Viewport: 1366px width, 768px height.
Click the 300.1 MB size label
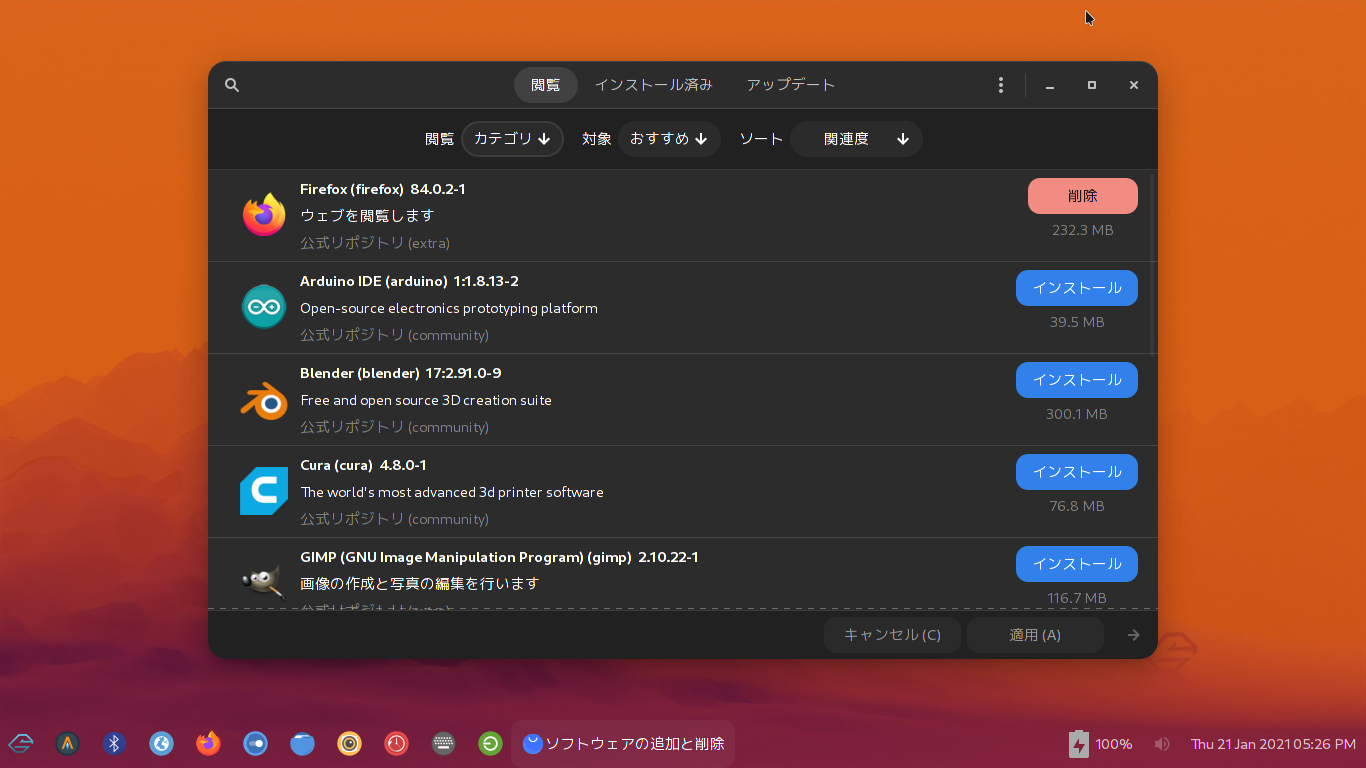pos(1077,414)
